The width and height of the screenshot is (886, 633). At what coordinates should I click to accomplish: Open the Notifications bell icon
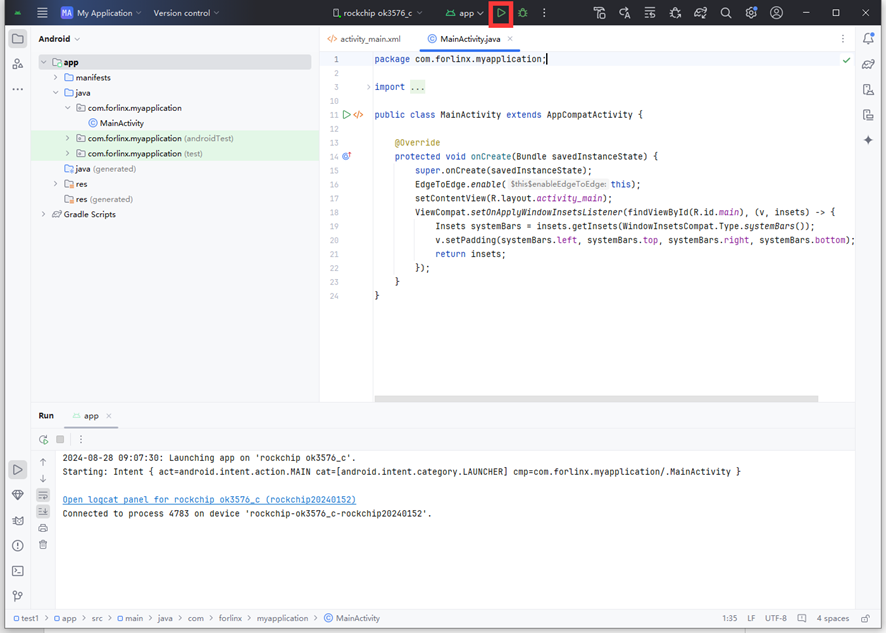point(868,39)
